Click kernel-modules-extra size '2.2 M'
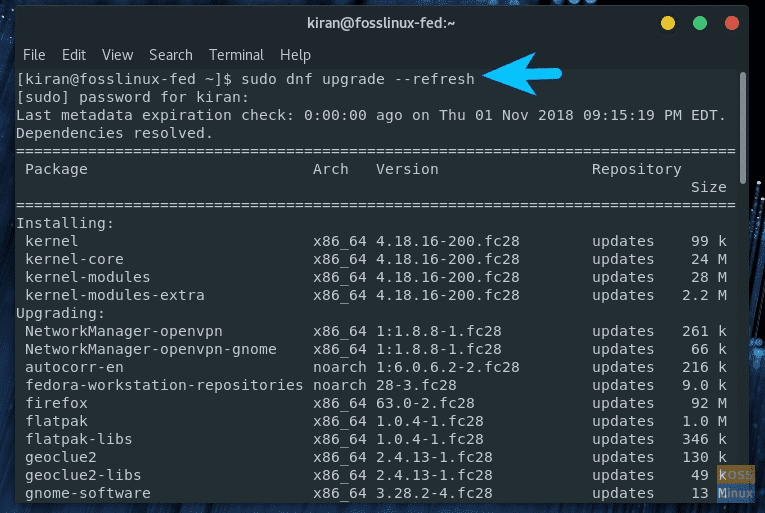 pyautogui.click(x=704, y=295)
